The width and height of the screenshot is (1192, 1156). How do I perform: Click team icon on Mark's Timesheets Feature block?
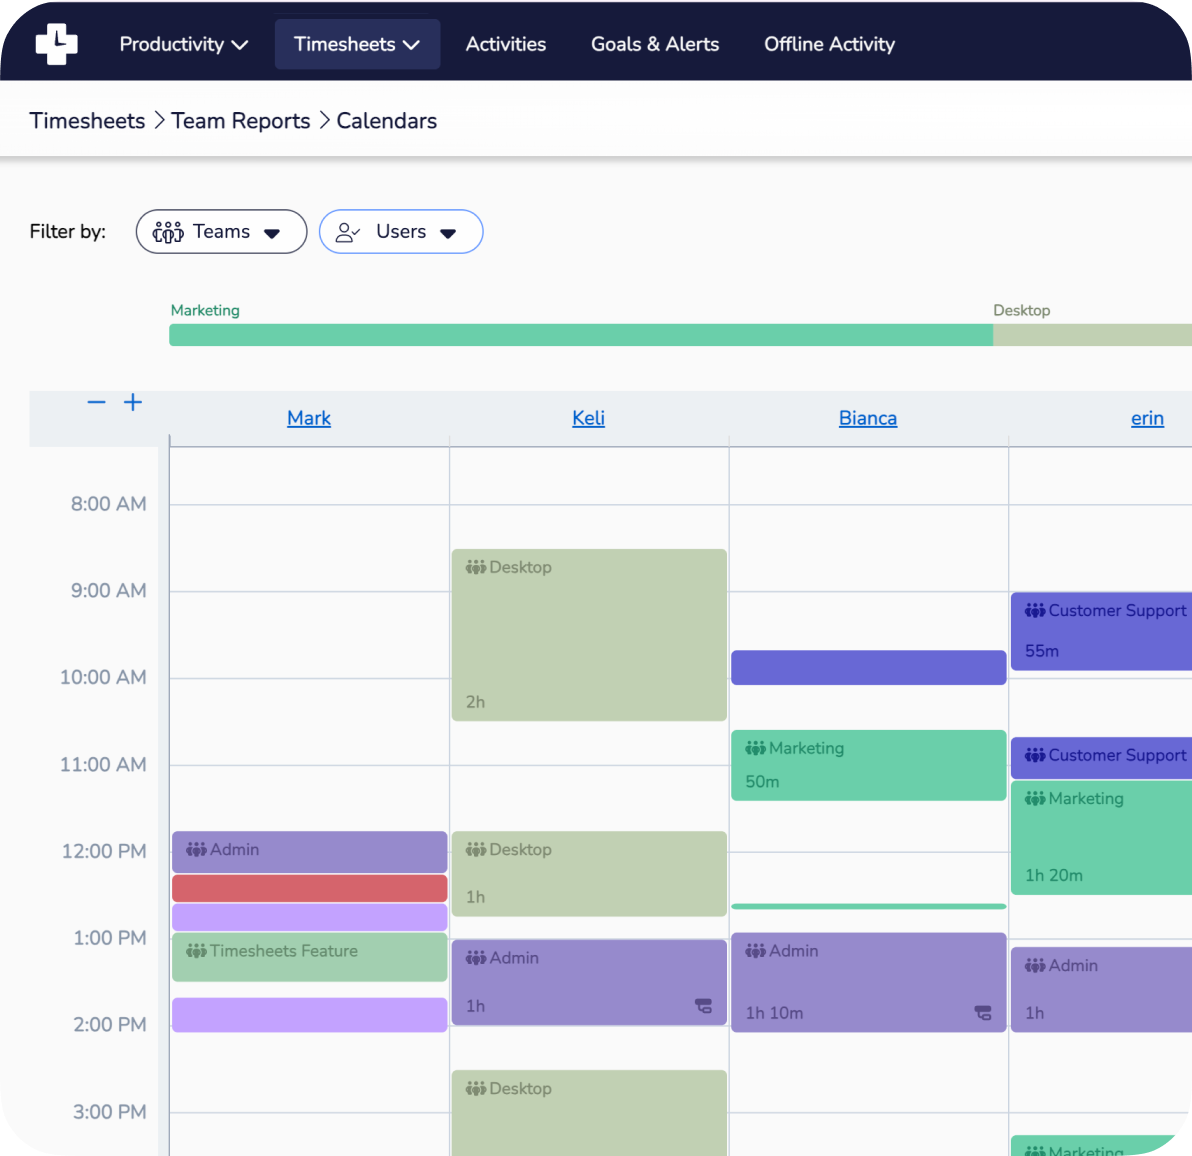point(196,951)
